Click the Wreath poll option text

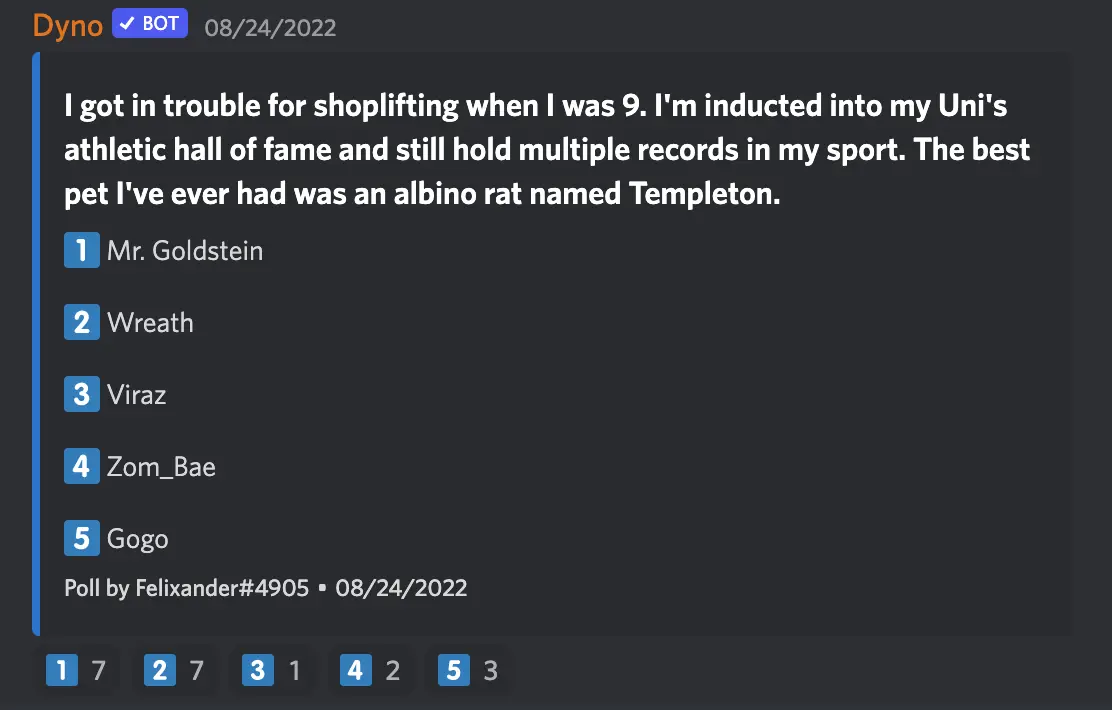pyautogui.click(x=150, y=322)
